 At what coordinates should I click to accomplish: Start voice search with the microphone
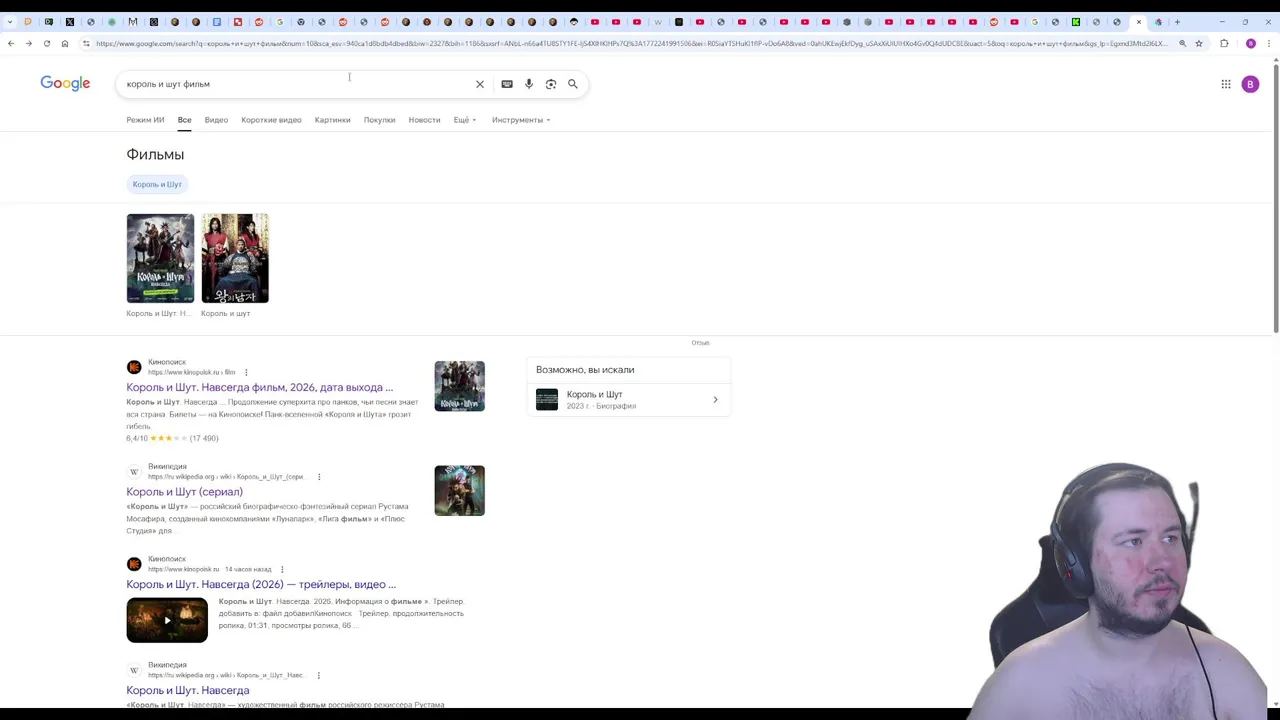(x=529, y=84)
